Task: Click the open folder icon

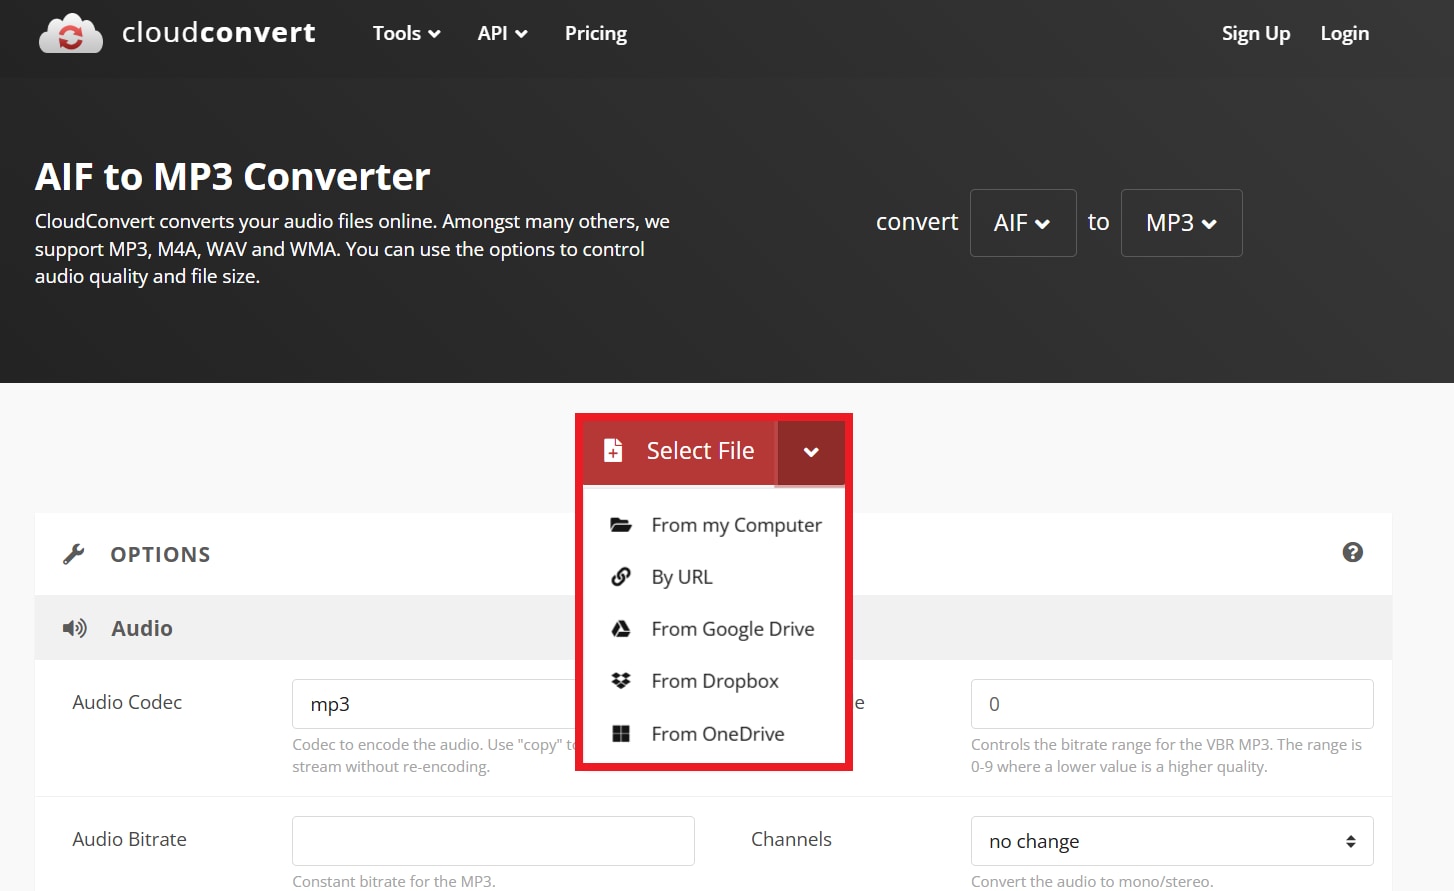Action: tap(621, 525)
